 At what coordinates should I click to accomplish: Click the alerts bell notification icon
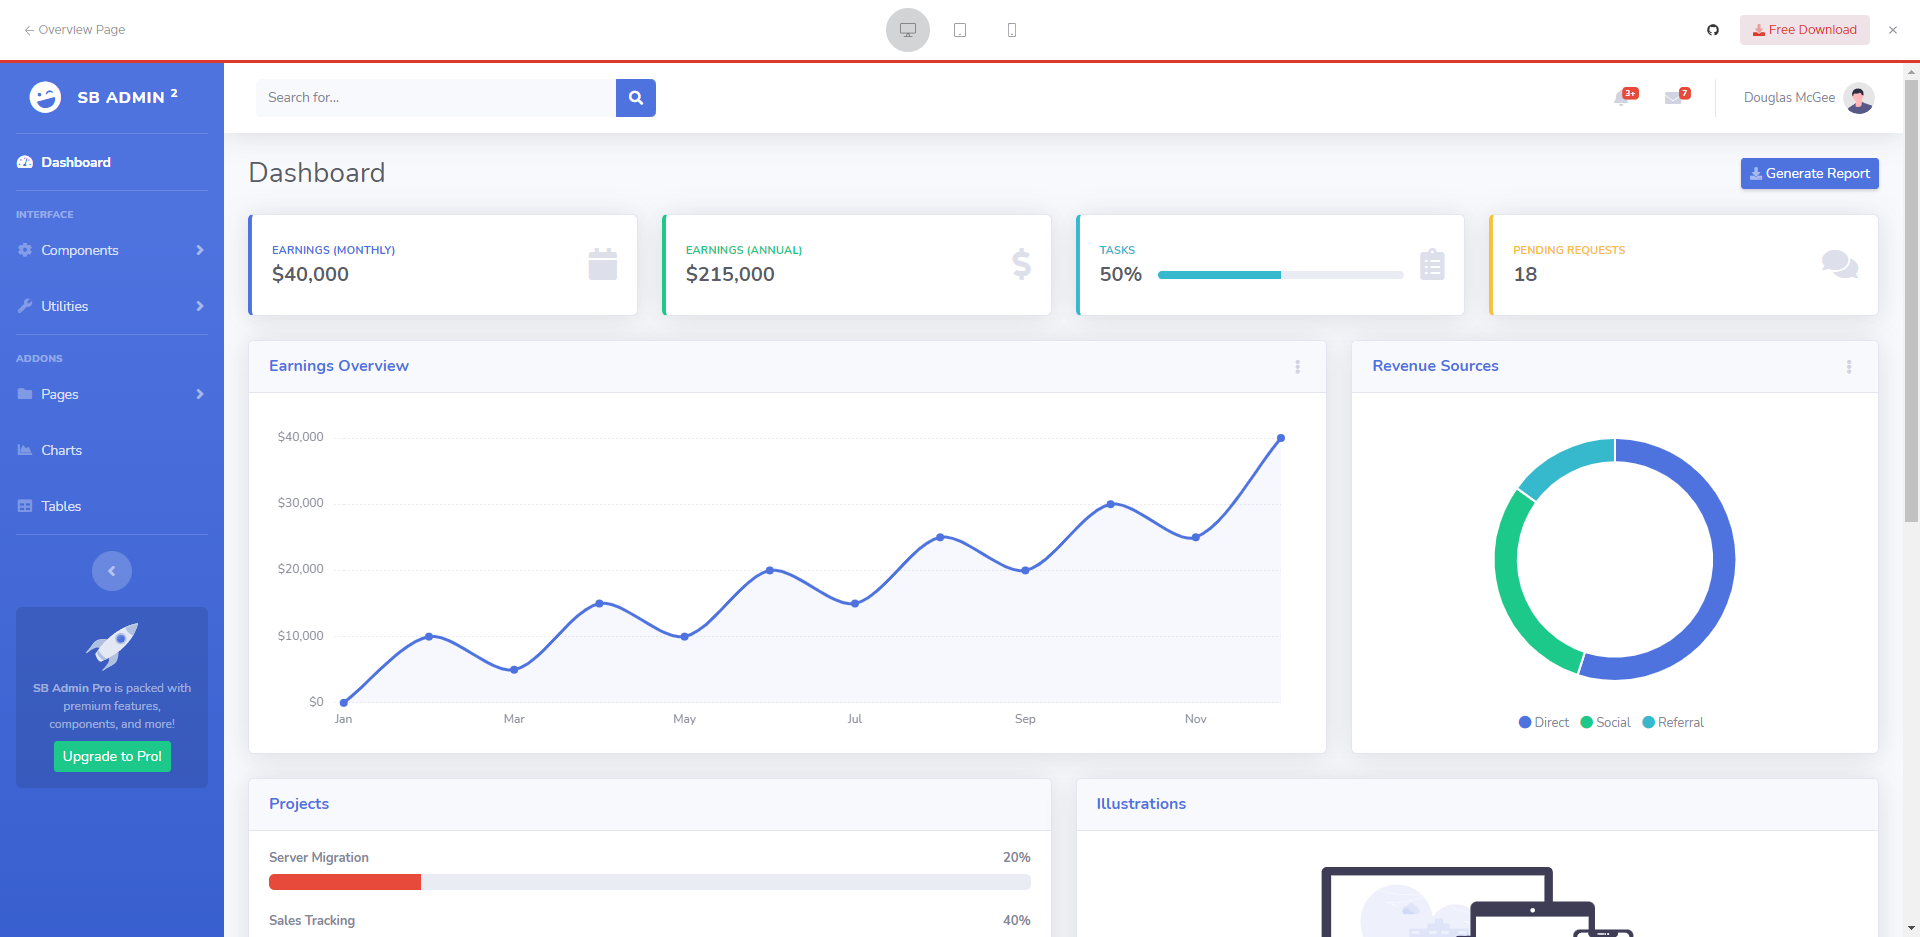click(x=1622, y=98)
